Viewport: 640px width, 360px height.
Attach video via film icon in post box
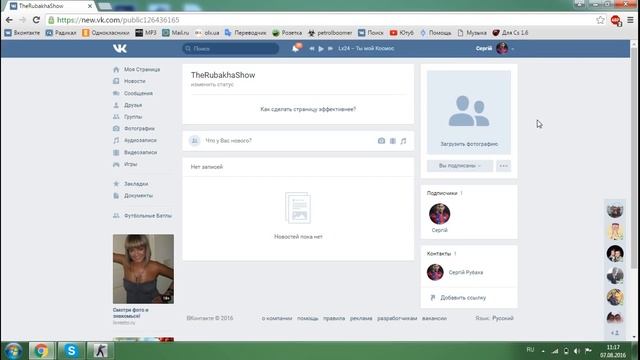coord(393,141)
